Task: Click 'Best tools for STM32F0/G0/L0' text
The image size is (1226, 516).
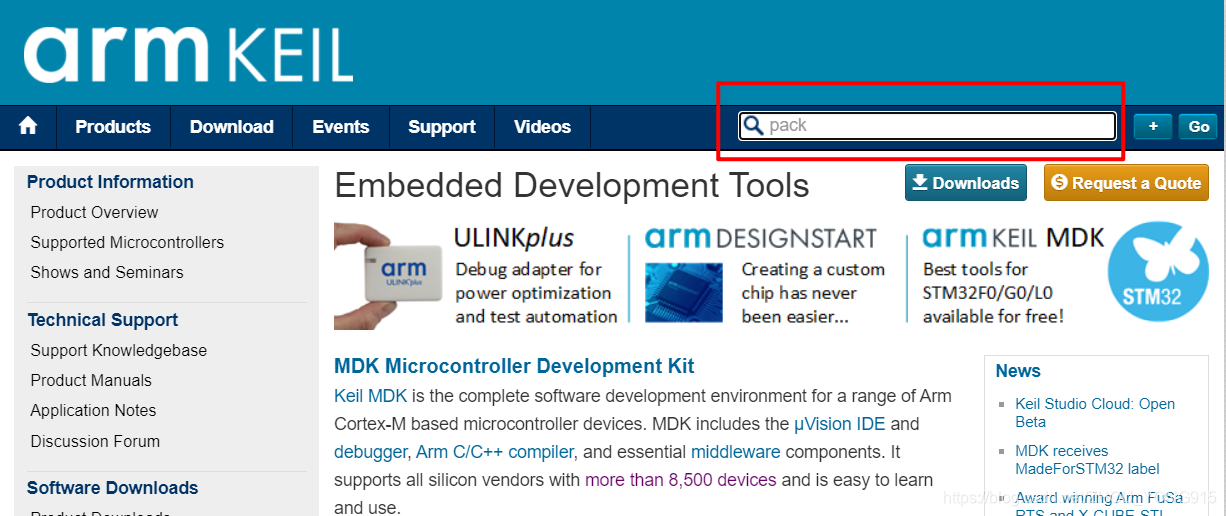Action: coord(993,293)
